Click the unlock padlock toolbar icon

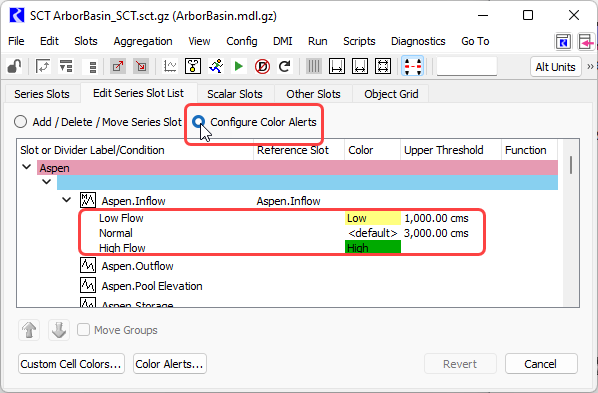(x=14, y=67)
